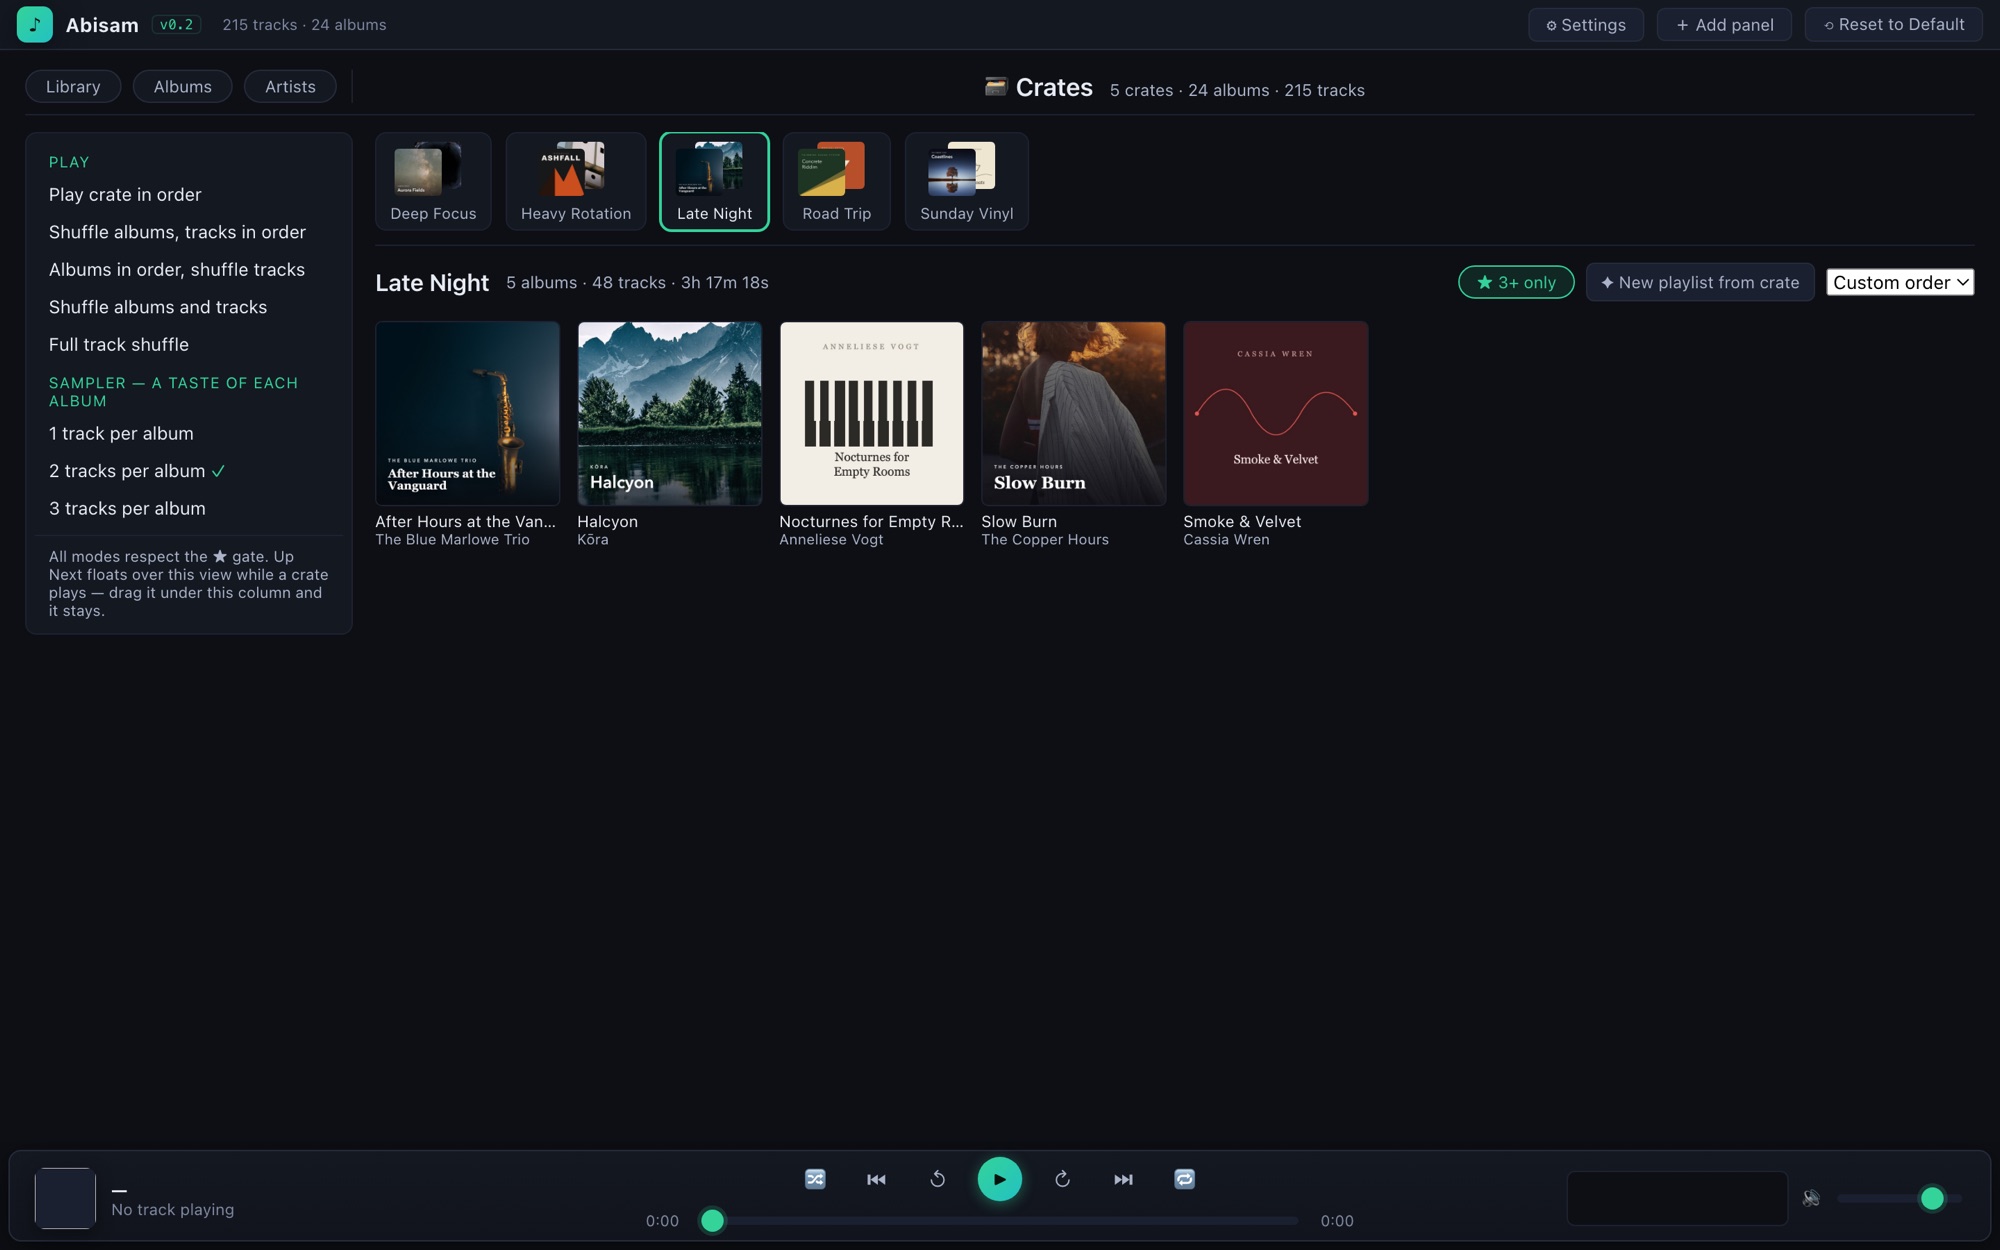Click the now-playing artwork placeholder

pyautogui.click(x=65, y=1198)
